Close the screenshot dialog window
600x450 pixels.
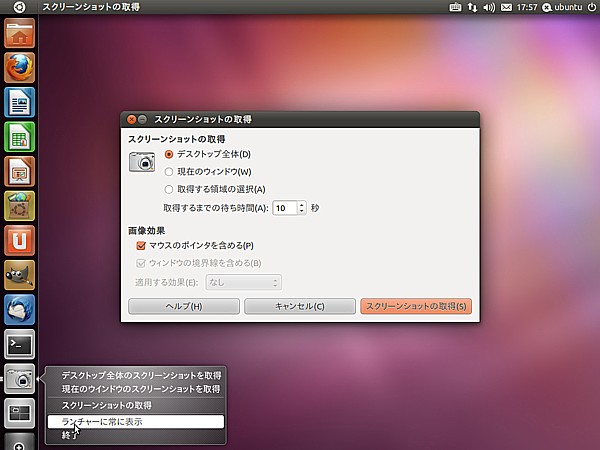(x=131, y=119)
